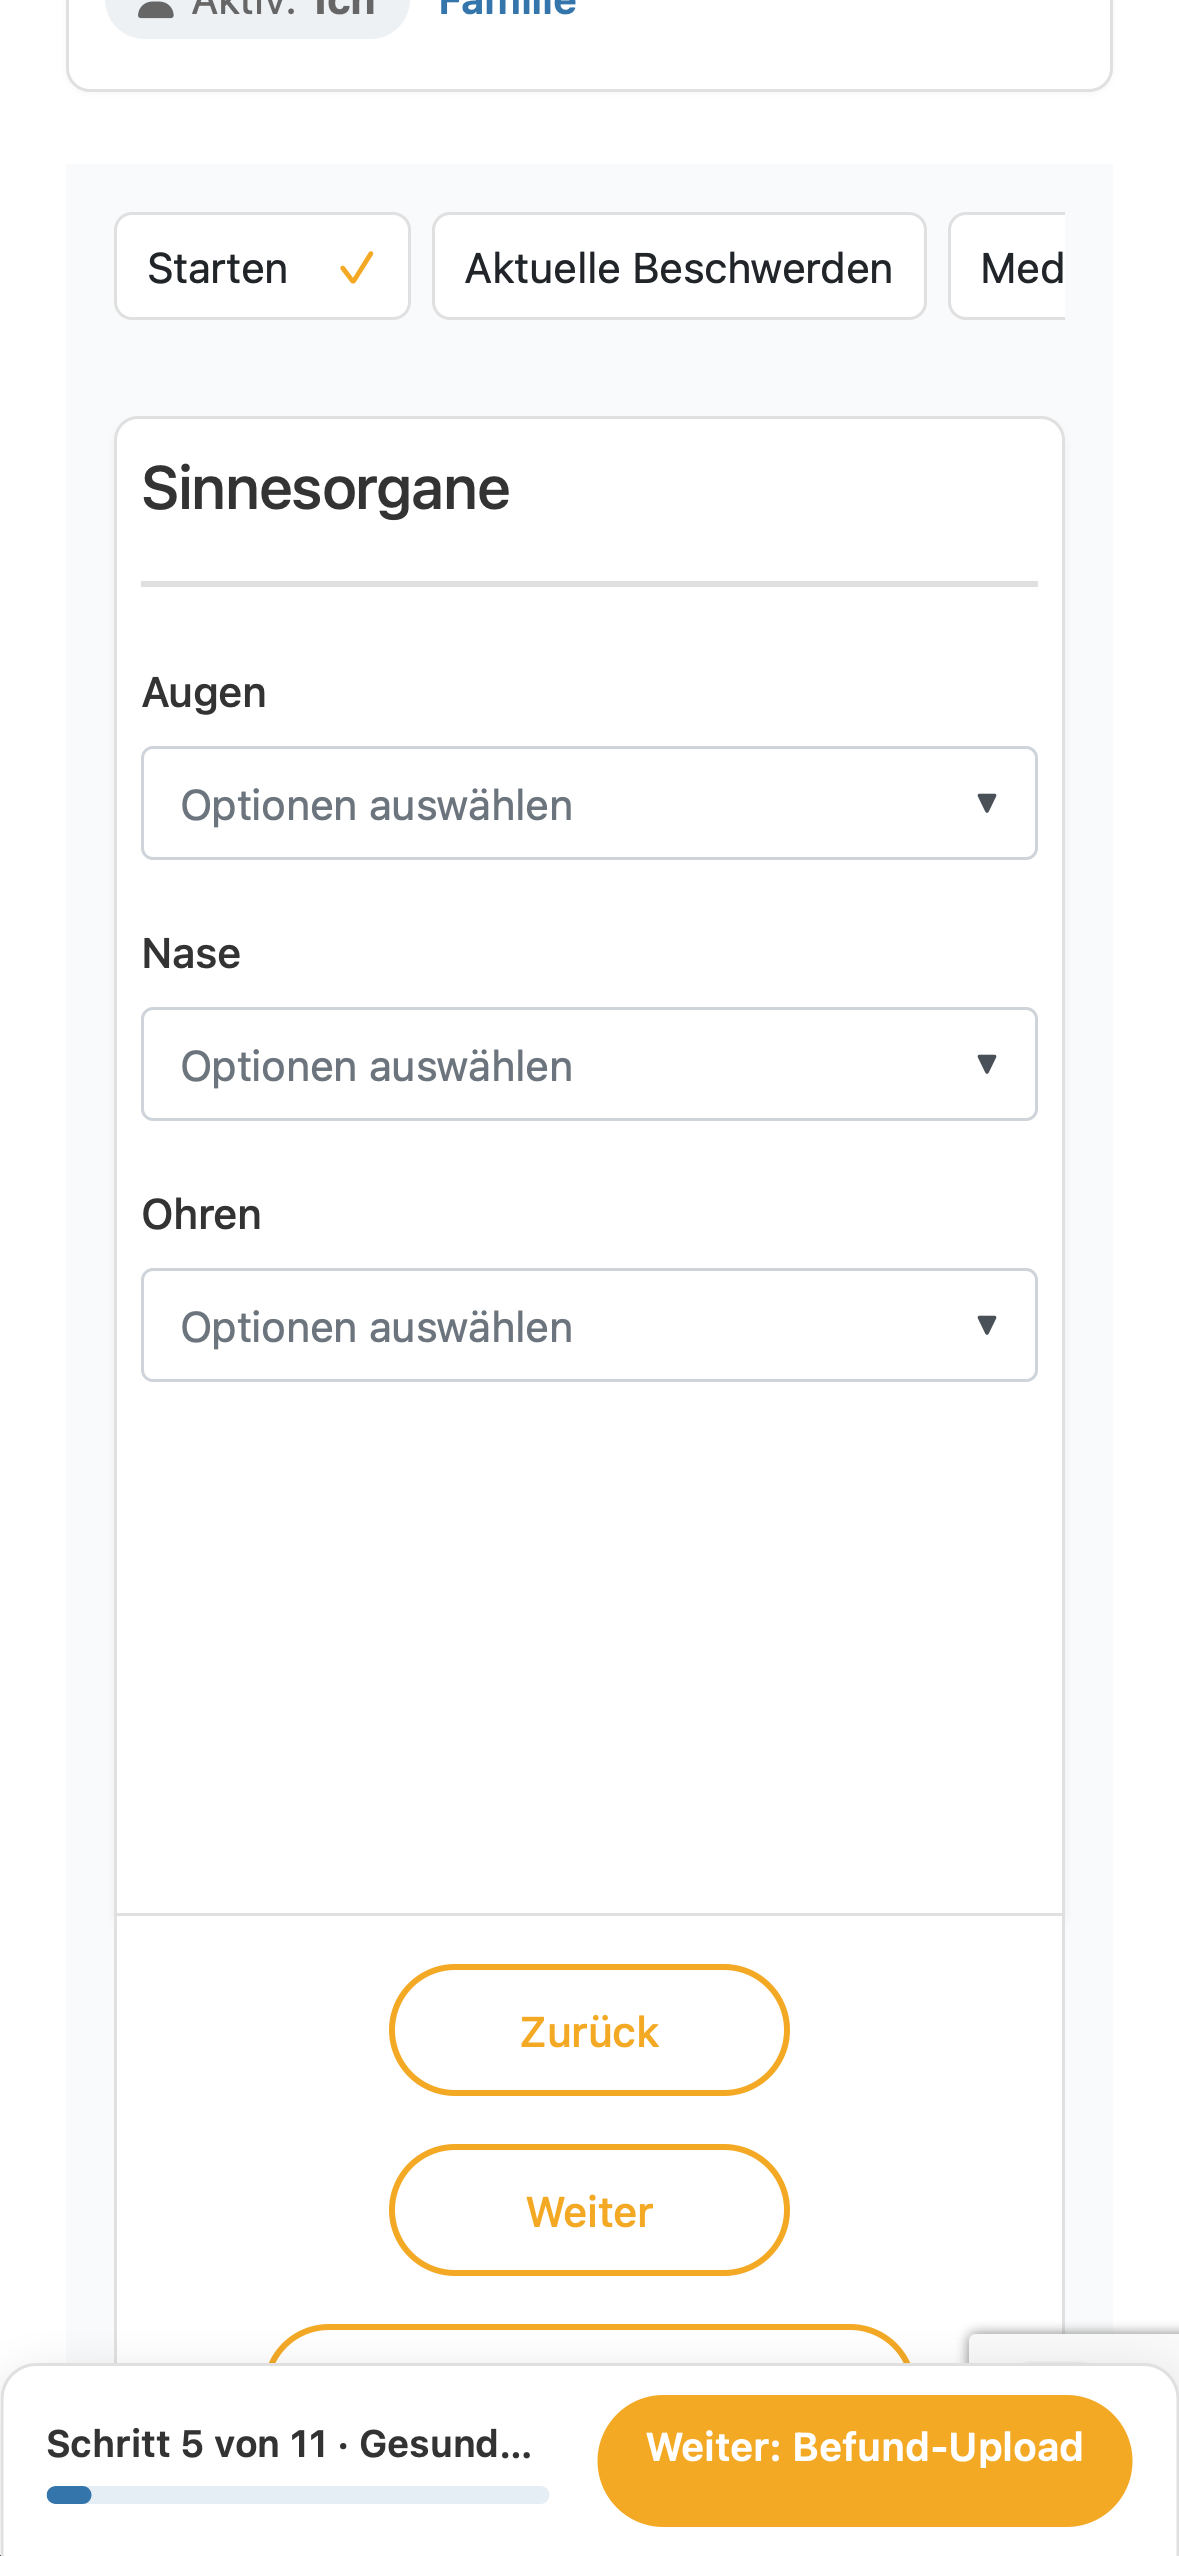Switch to Aktuelle Beschwerden tab
This screenshot has width=1179, height=2556.
pos(679,267)
